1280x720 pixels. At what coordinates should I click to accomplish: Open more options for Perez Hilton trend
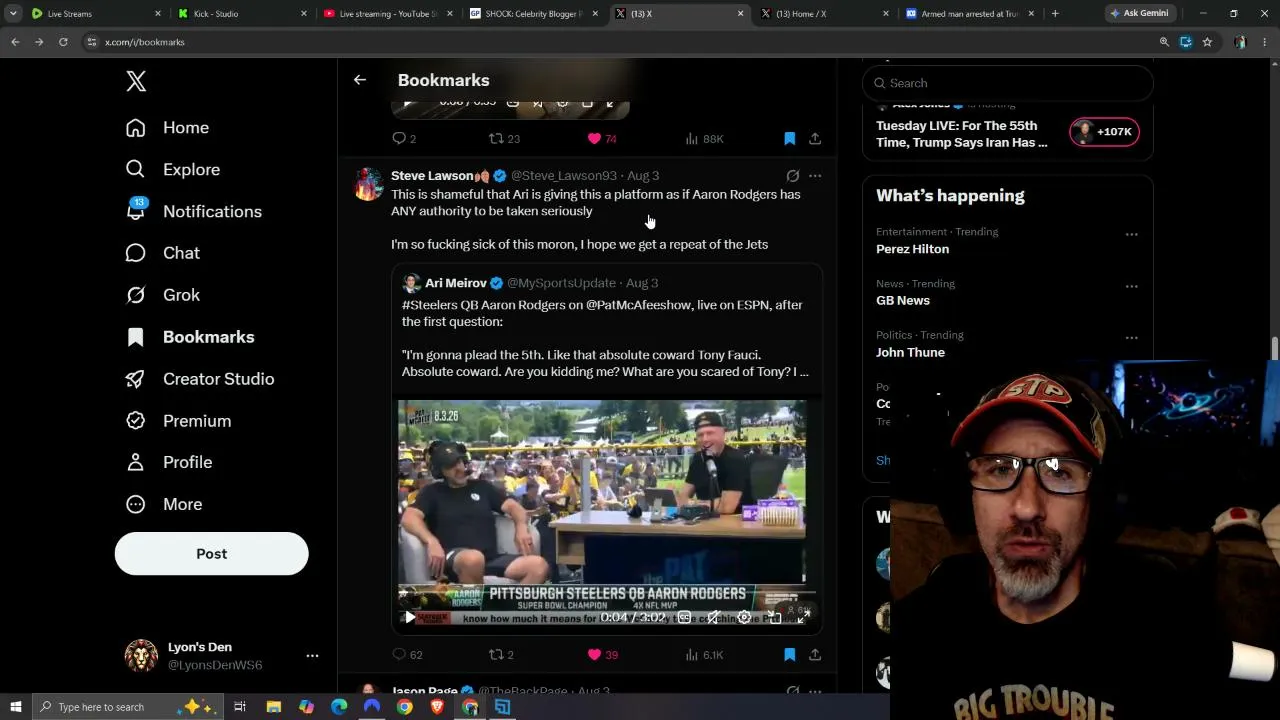point(1131,234)
